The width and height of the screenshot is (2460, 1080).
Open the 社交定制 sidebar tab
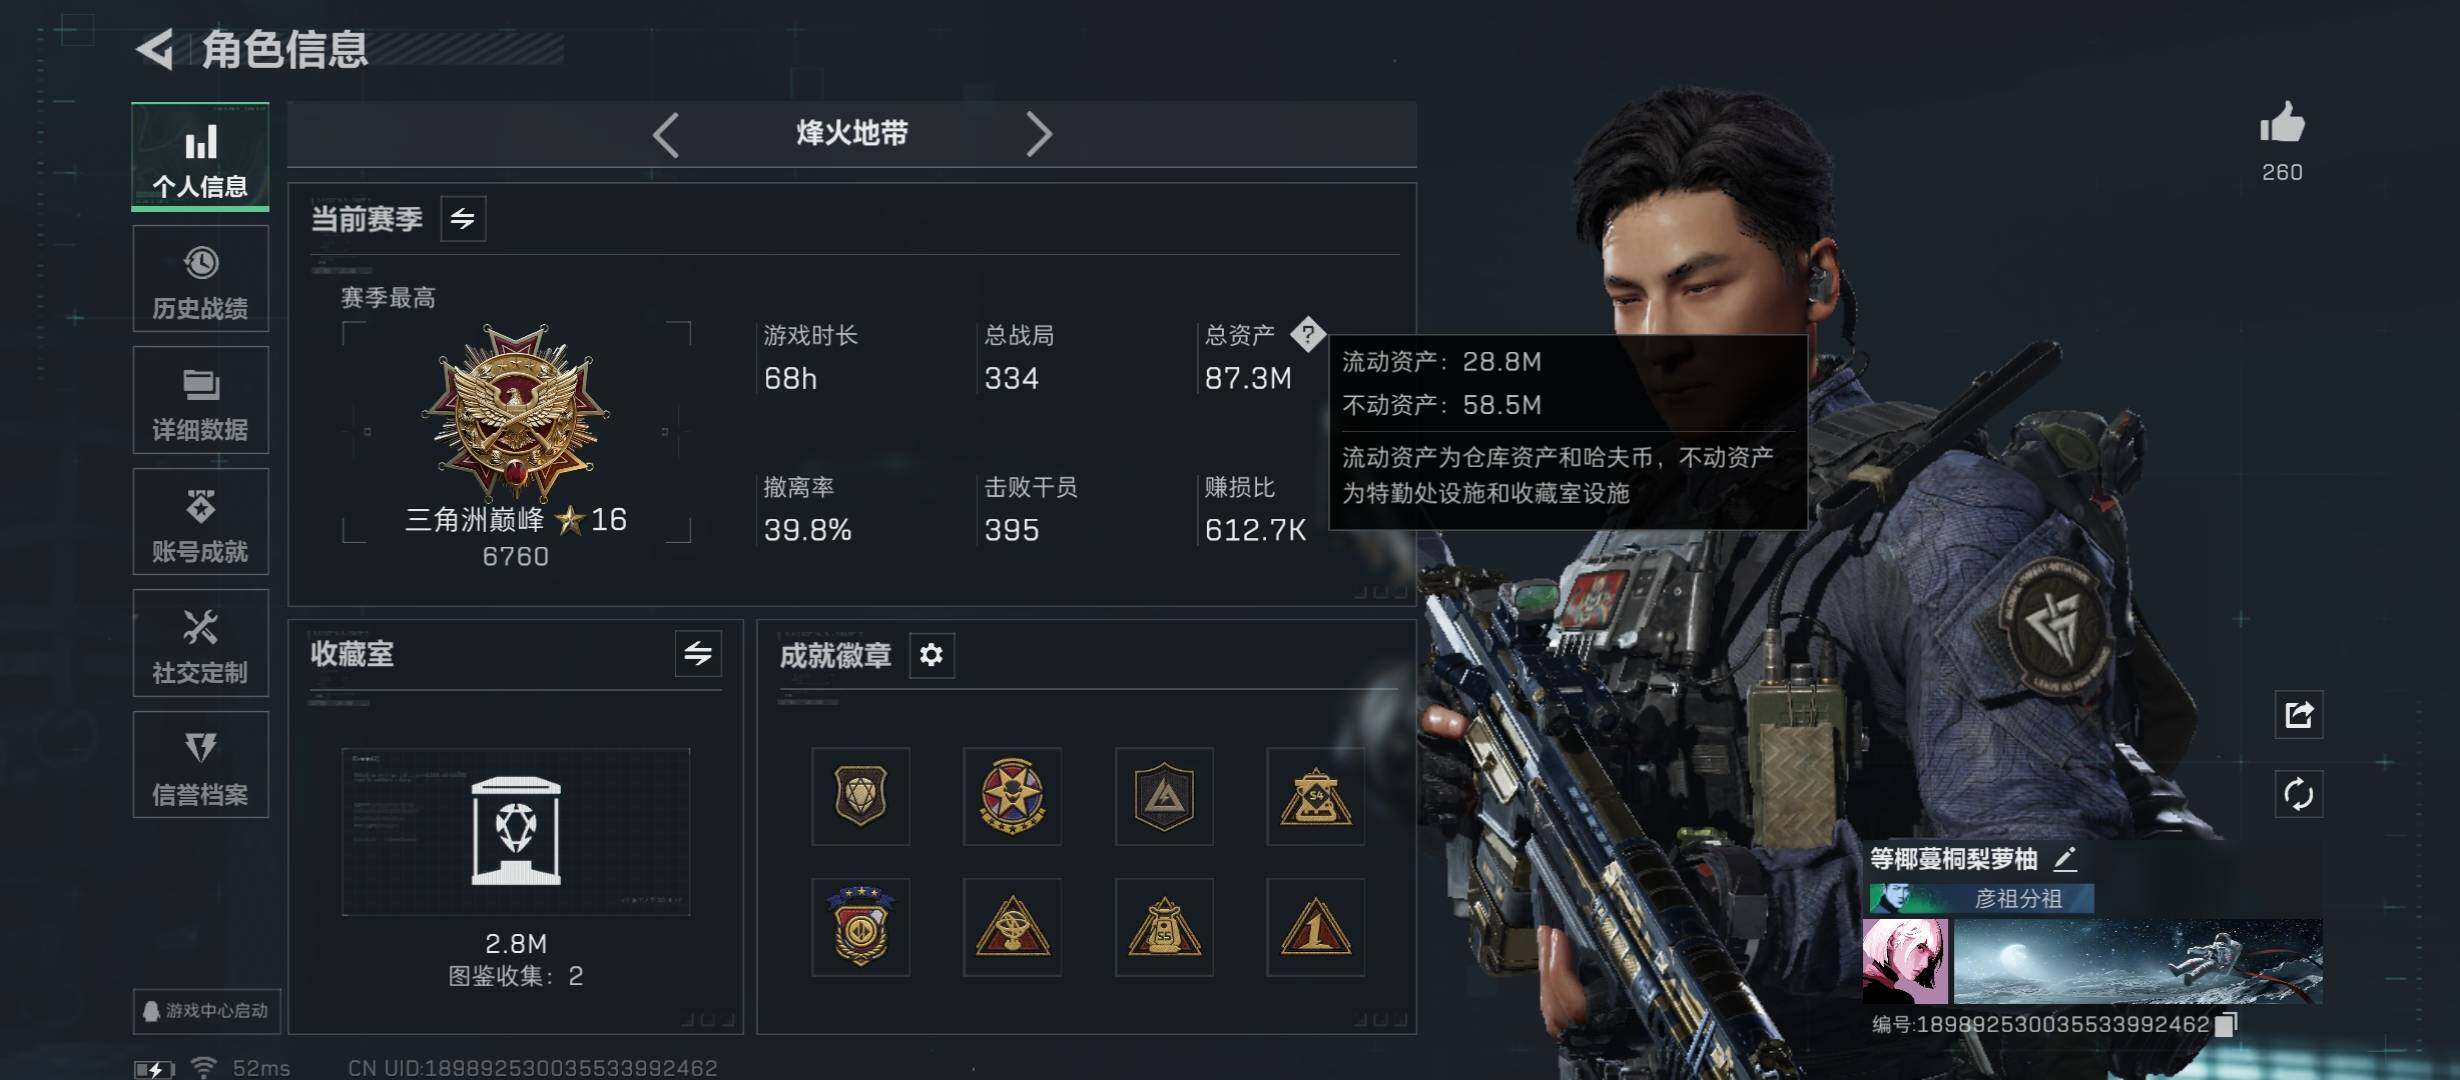tap(201, 643)
